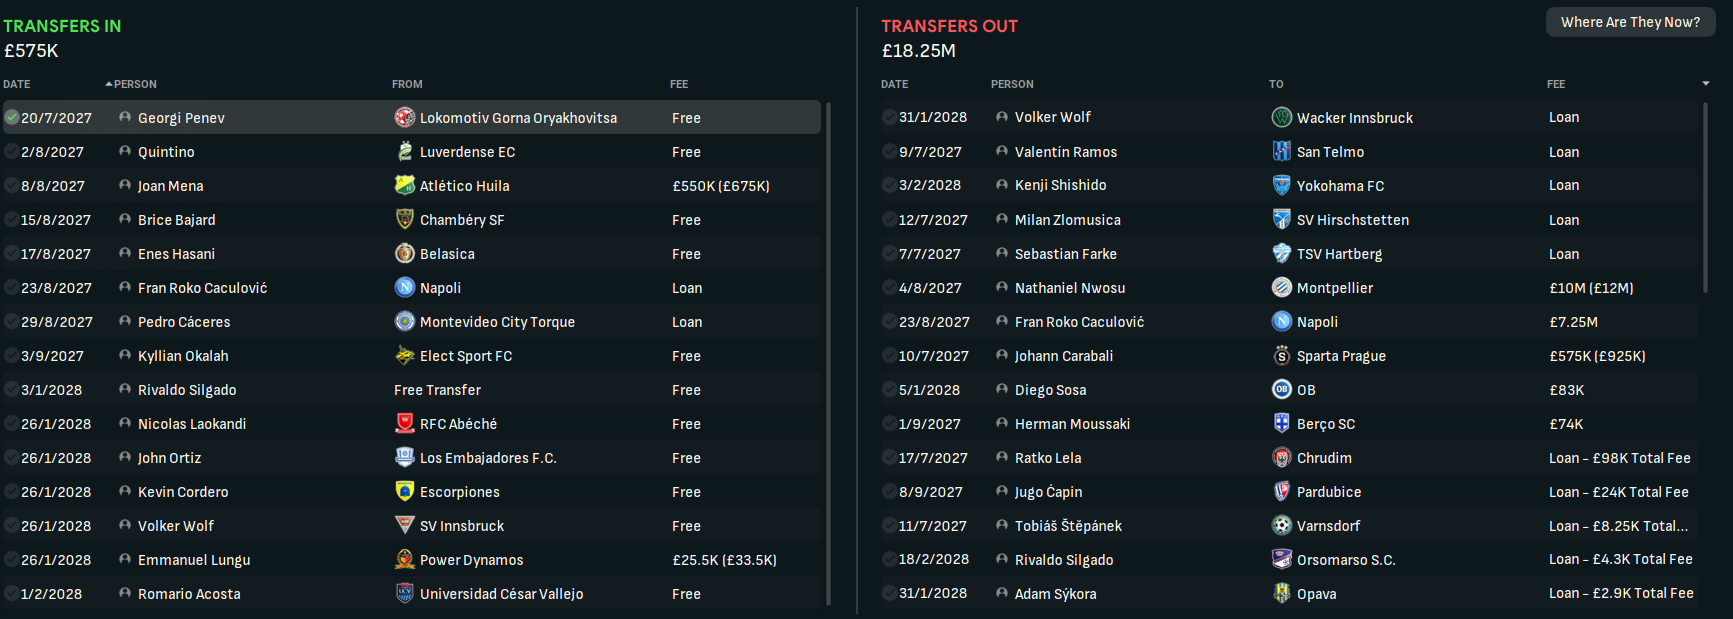Open the Yokohama FC club crest
1733x619 pixels.
(x=1282, y=186)
